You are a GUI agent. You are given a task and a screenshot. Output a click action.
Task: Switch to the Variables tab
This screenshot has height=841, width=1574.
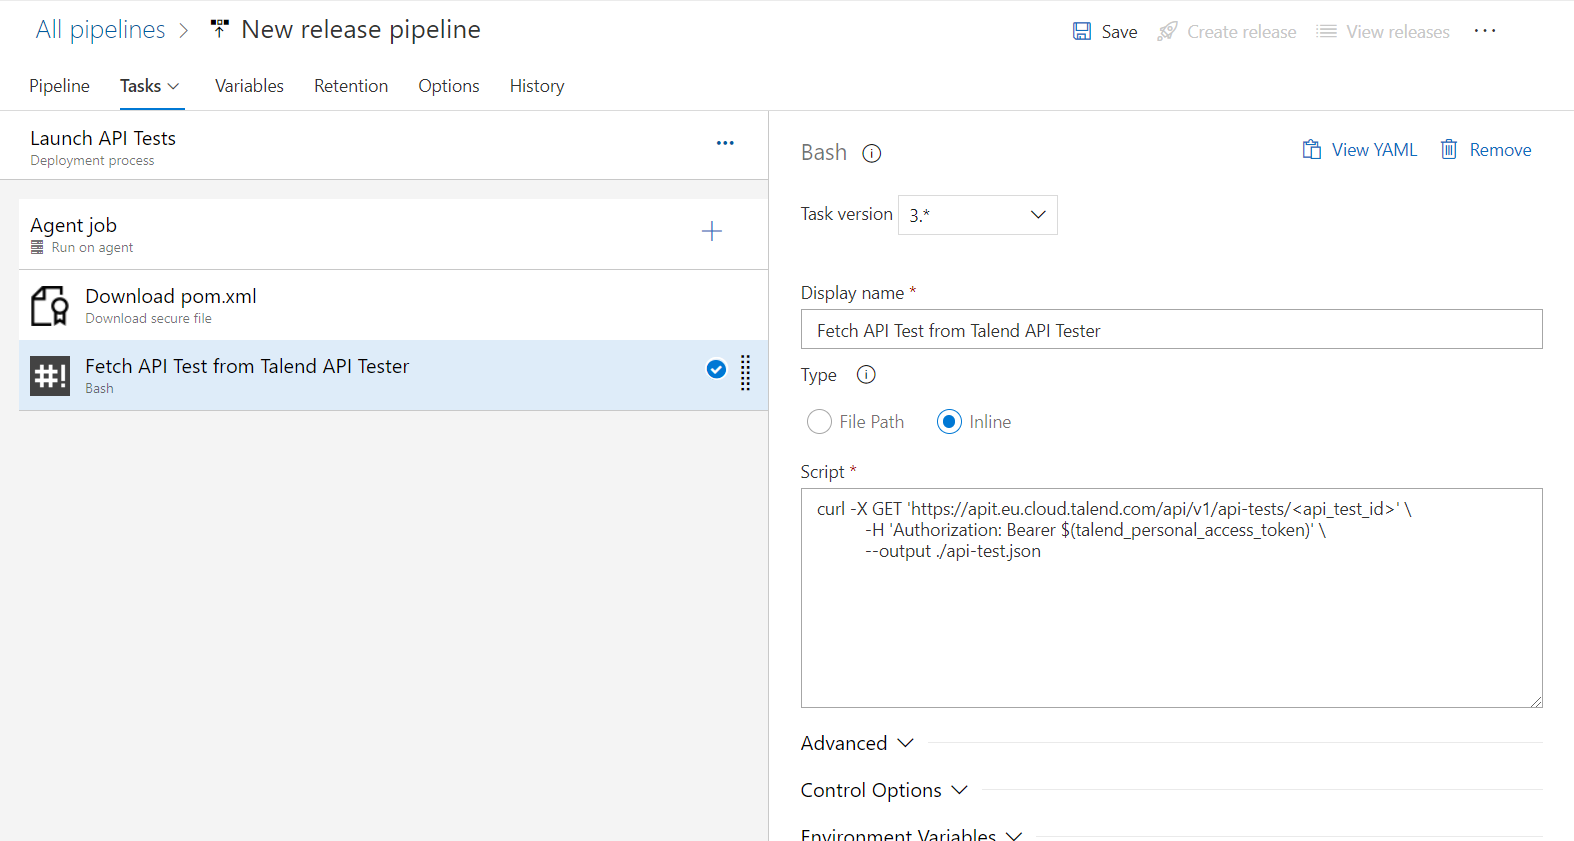[249, 86]
